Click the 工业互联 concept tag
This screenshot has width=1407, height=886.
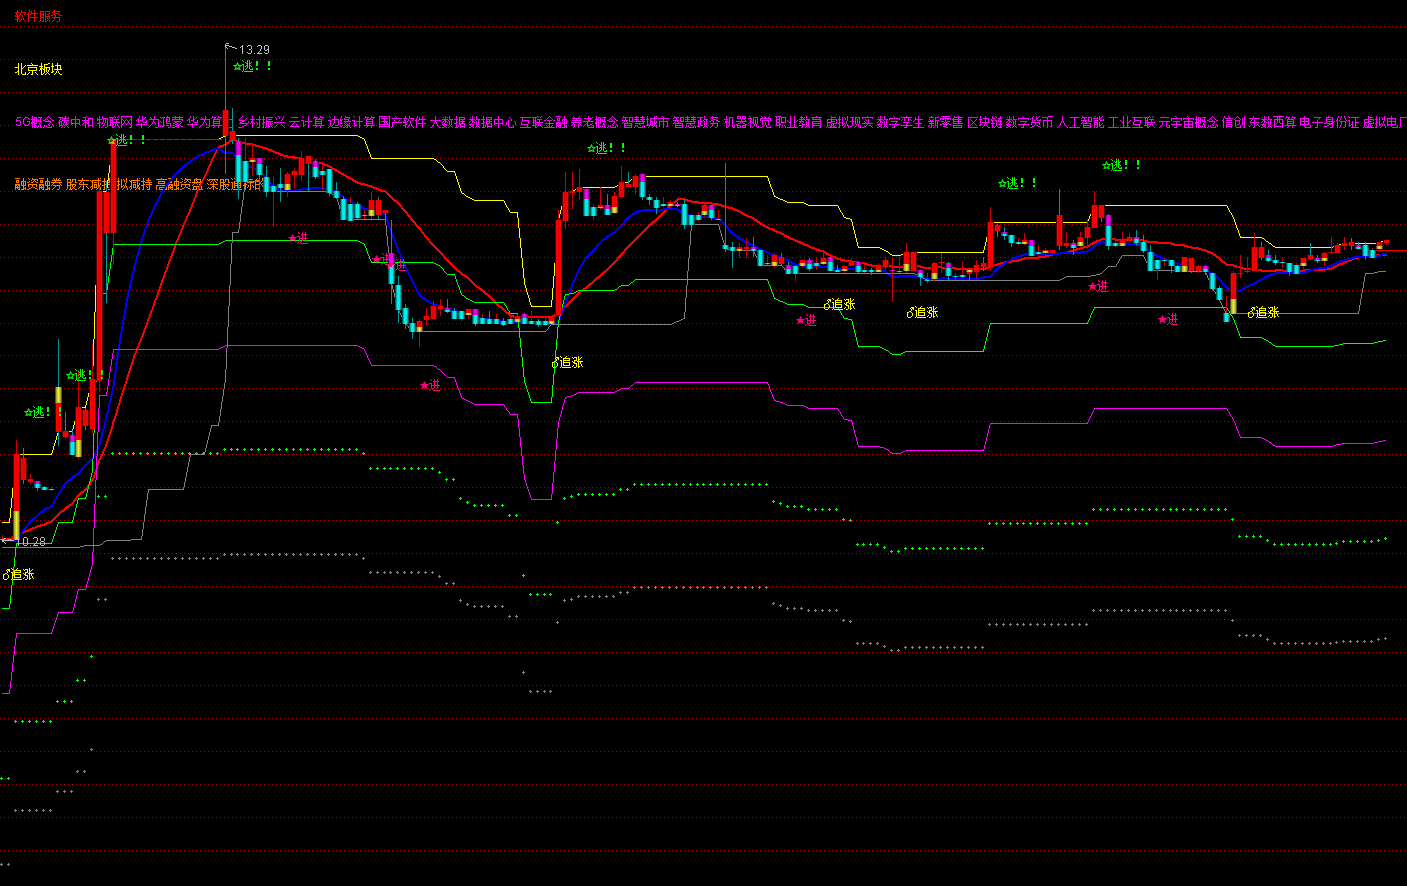click(1132, 122)
